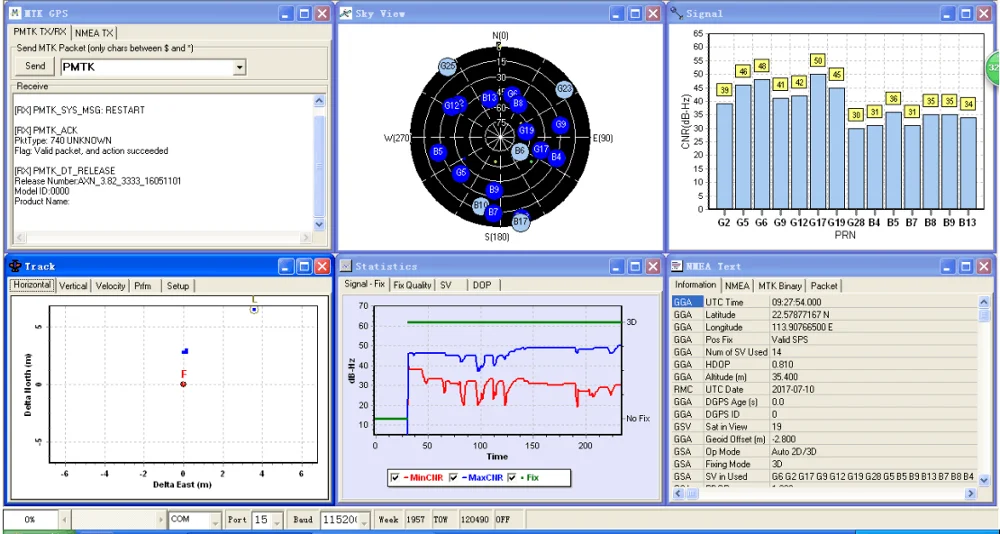Click the status bar scroll-right arrow
The height and width of the screenshot is (534, 1000).
(x=162, y=519)
